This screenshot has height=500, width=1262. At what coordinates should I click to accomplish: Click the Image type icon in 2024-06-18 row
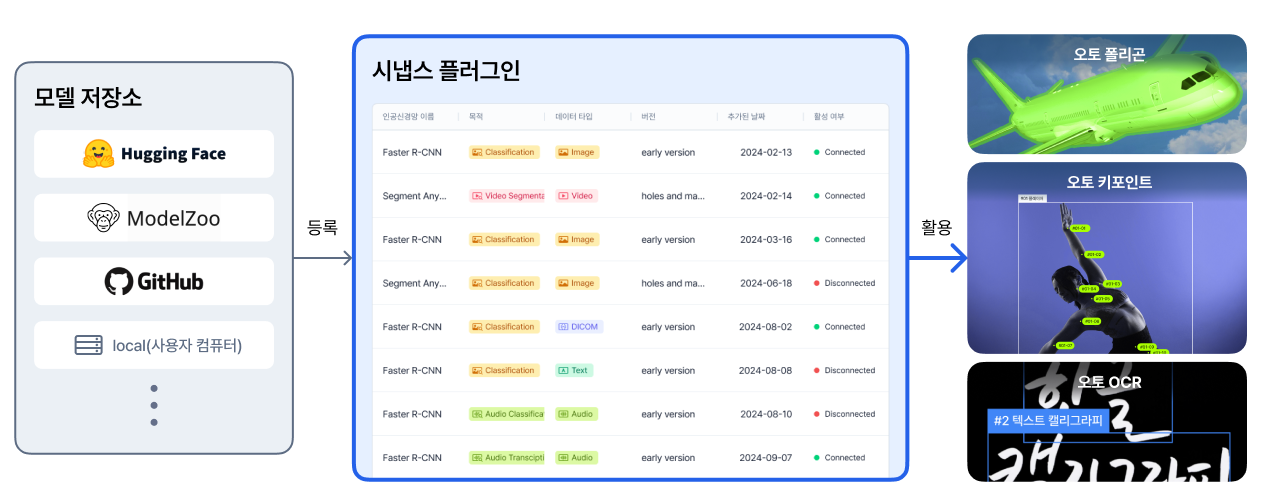point(564,284)
